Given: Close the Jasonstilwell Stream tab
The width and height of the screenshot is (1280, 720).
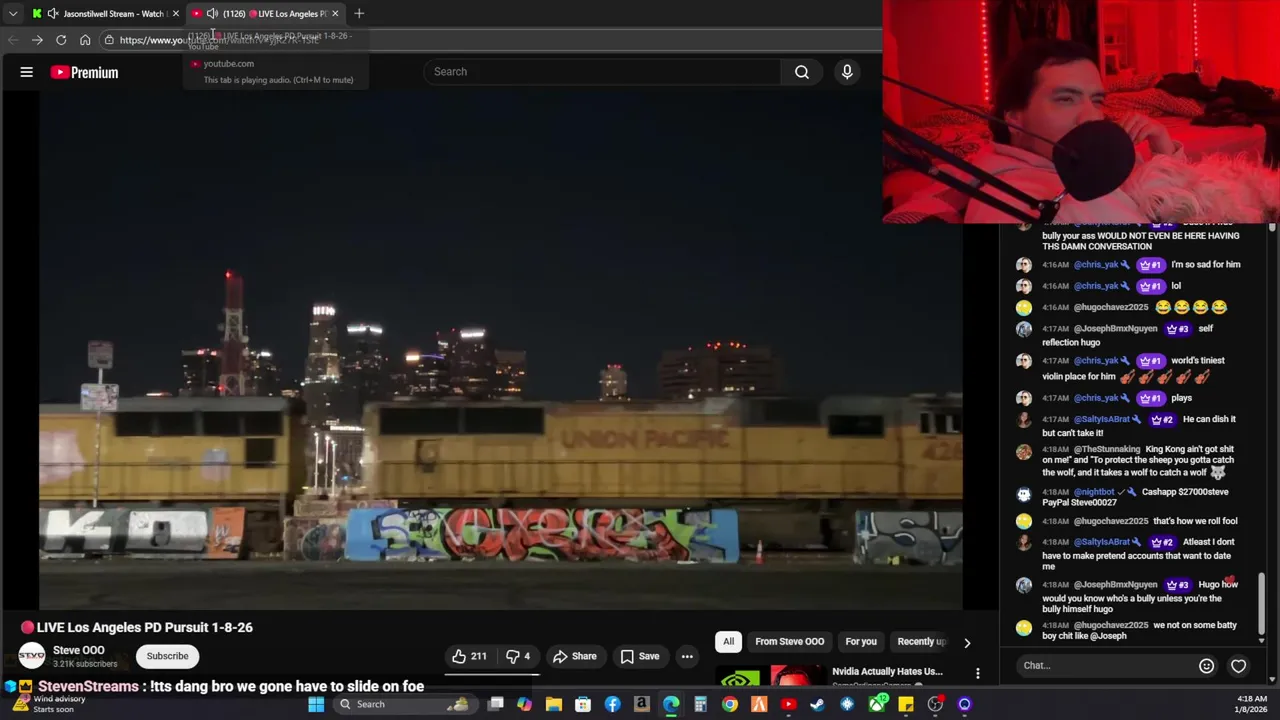Looking at the screenshot, I should (x=175, y=13).
